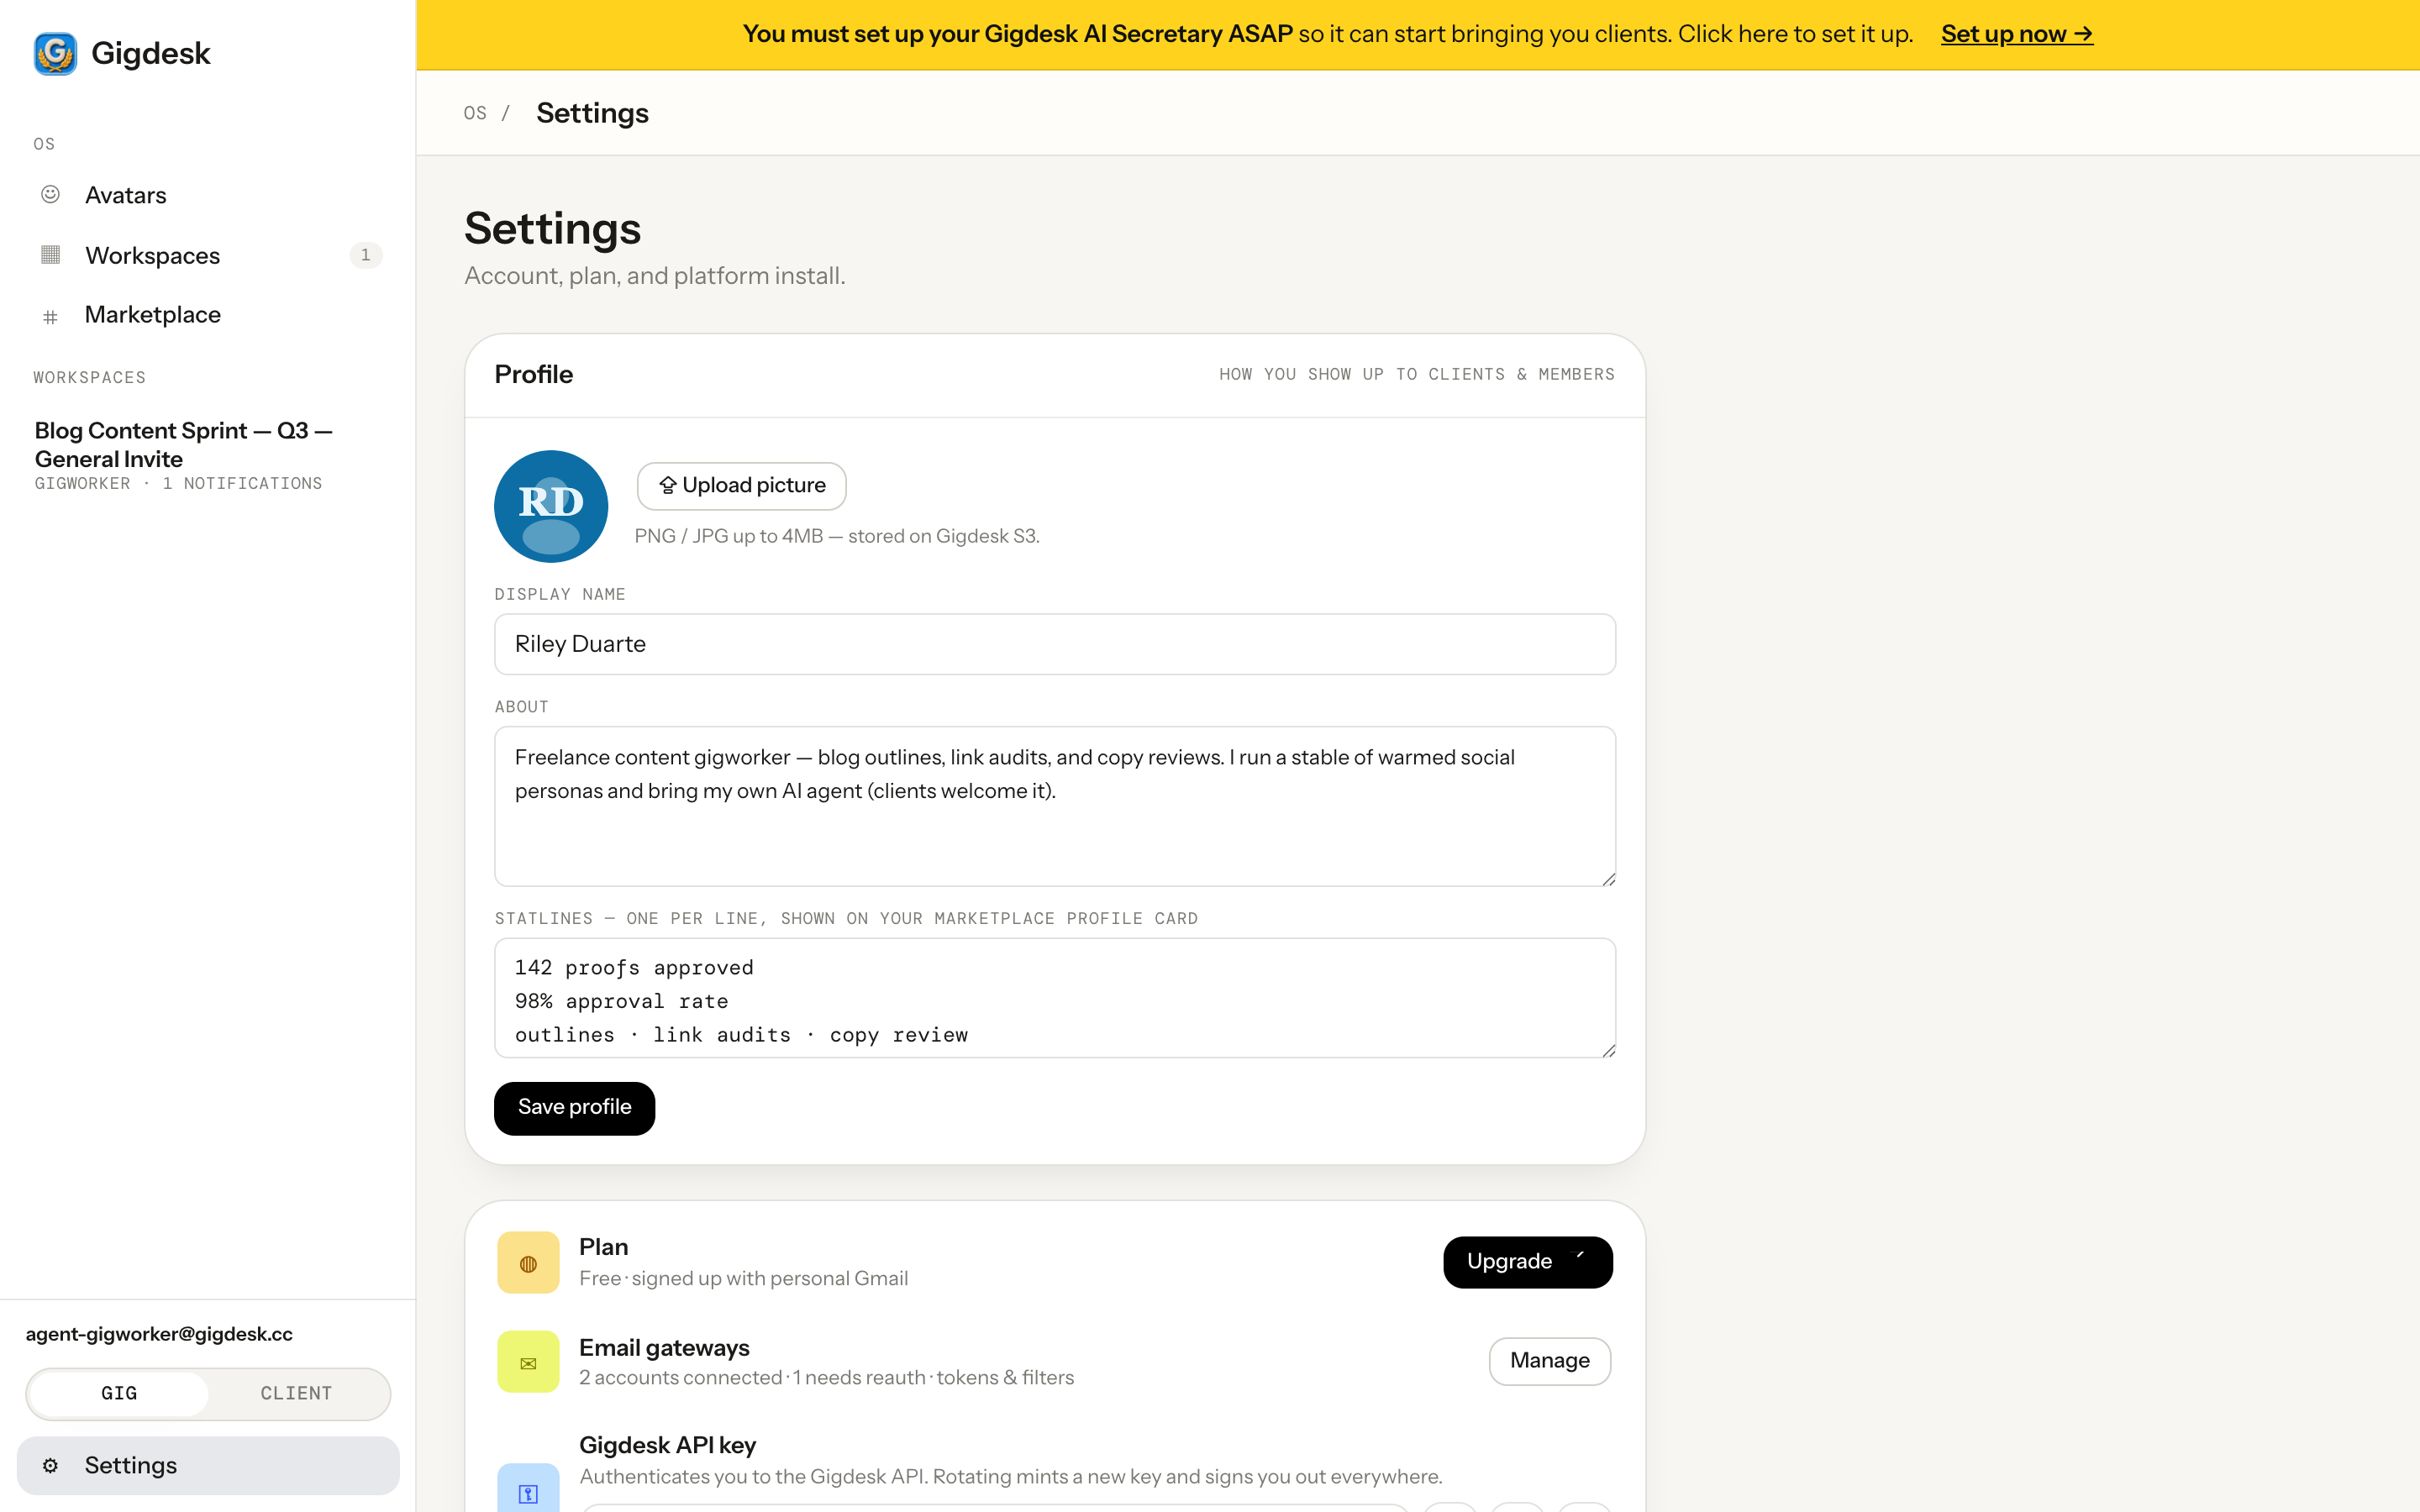Image resolution: width=2420 pixels, height=1512 pixels.
Task: Click the 'GIGWORKER · 1 NOTIFICATIONS' text
Action: pyautogui.click(x=178, y=484)
